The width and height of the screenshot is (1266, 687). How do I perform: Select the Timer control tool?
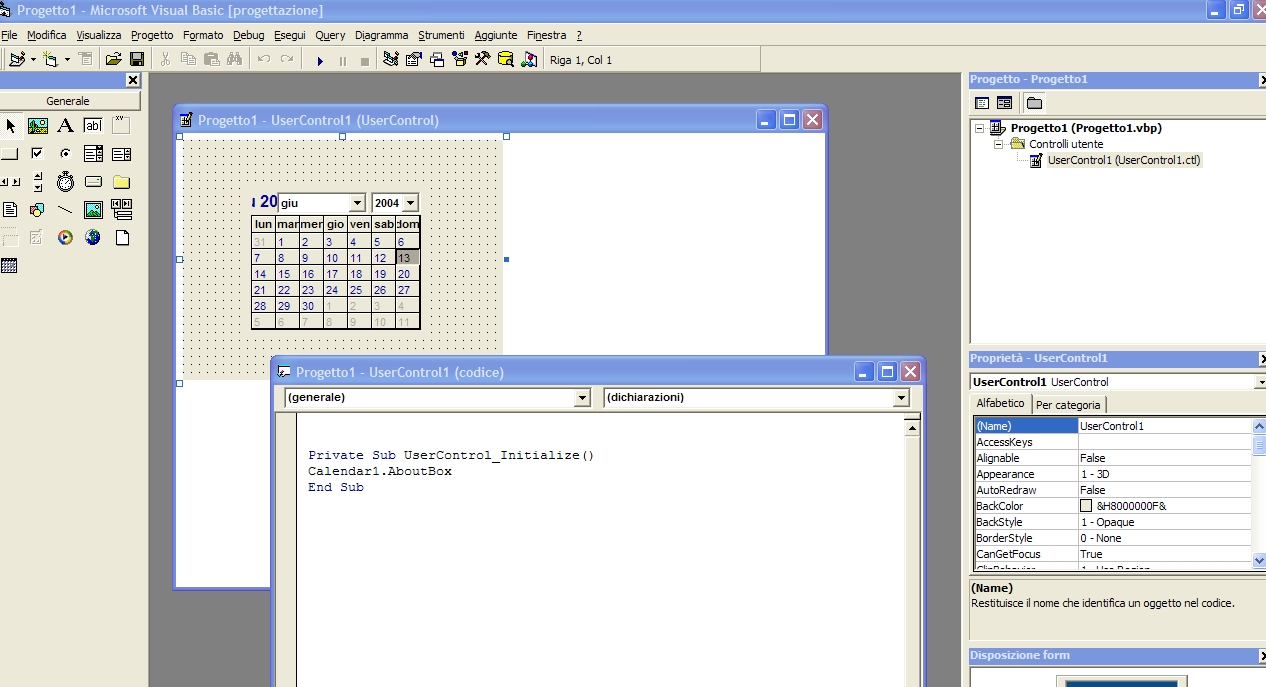click(x=65, y=182)
